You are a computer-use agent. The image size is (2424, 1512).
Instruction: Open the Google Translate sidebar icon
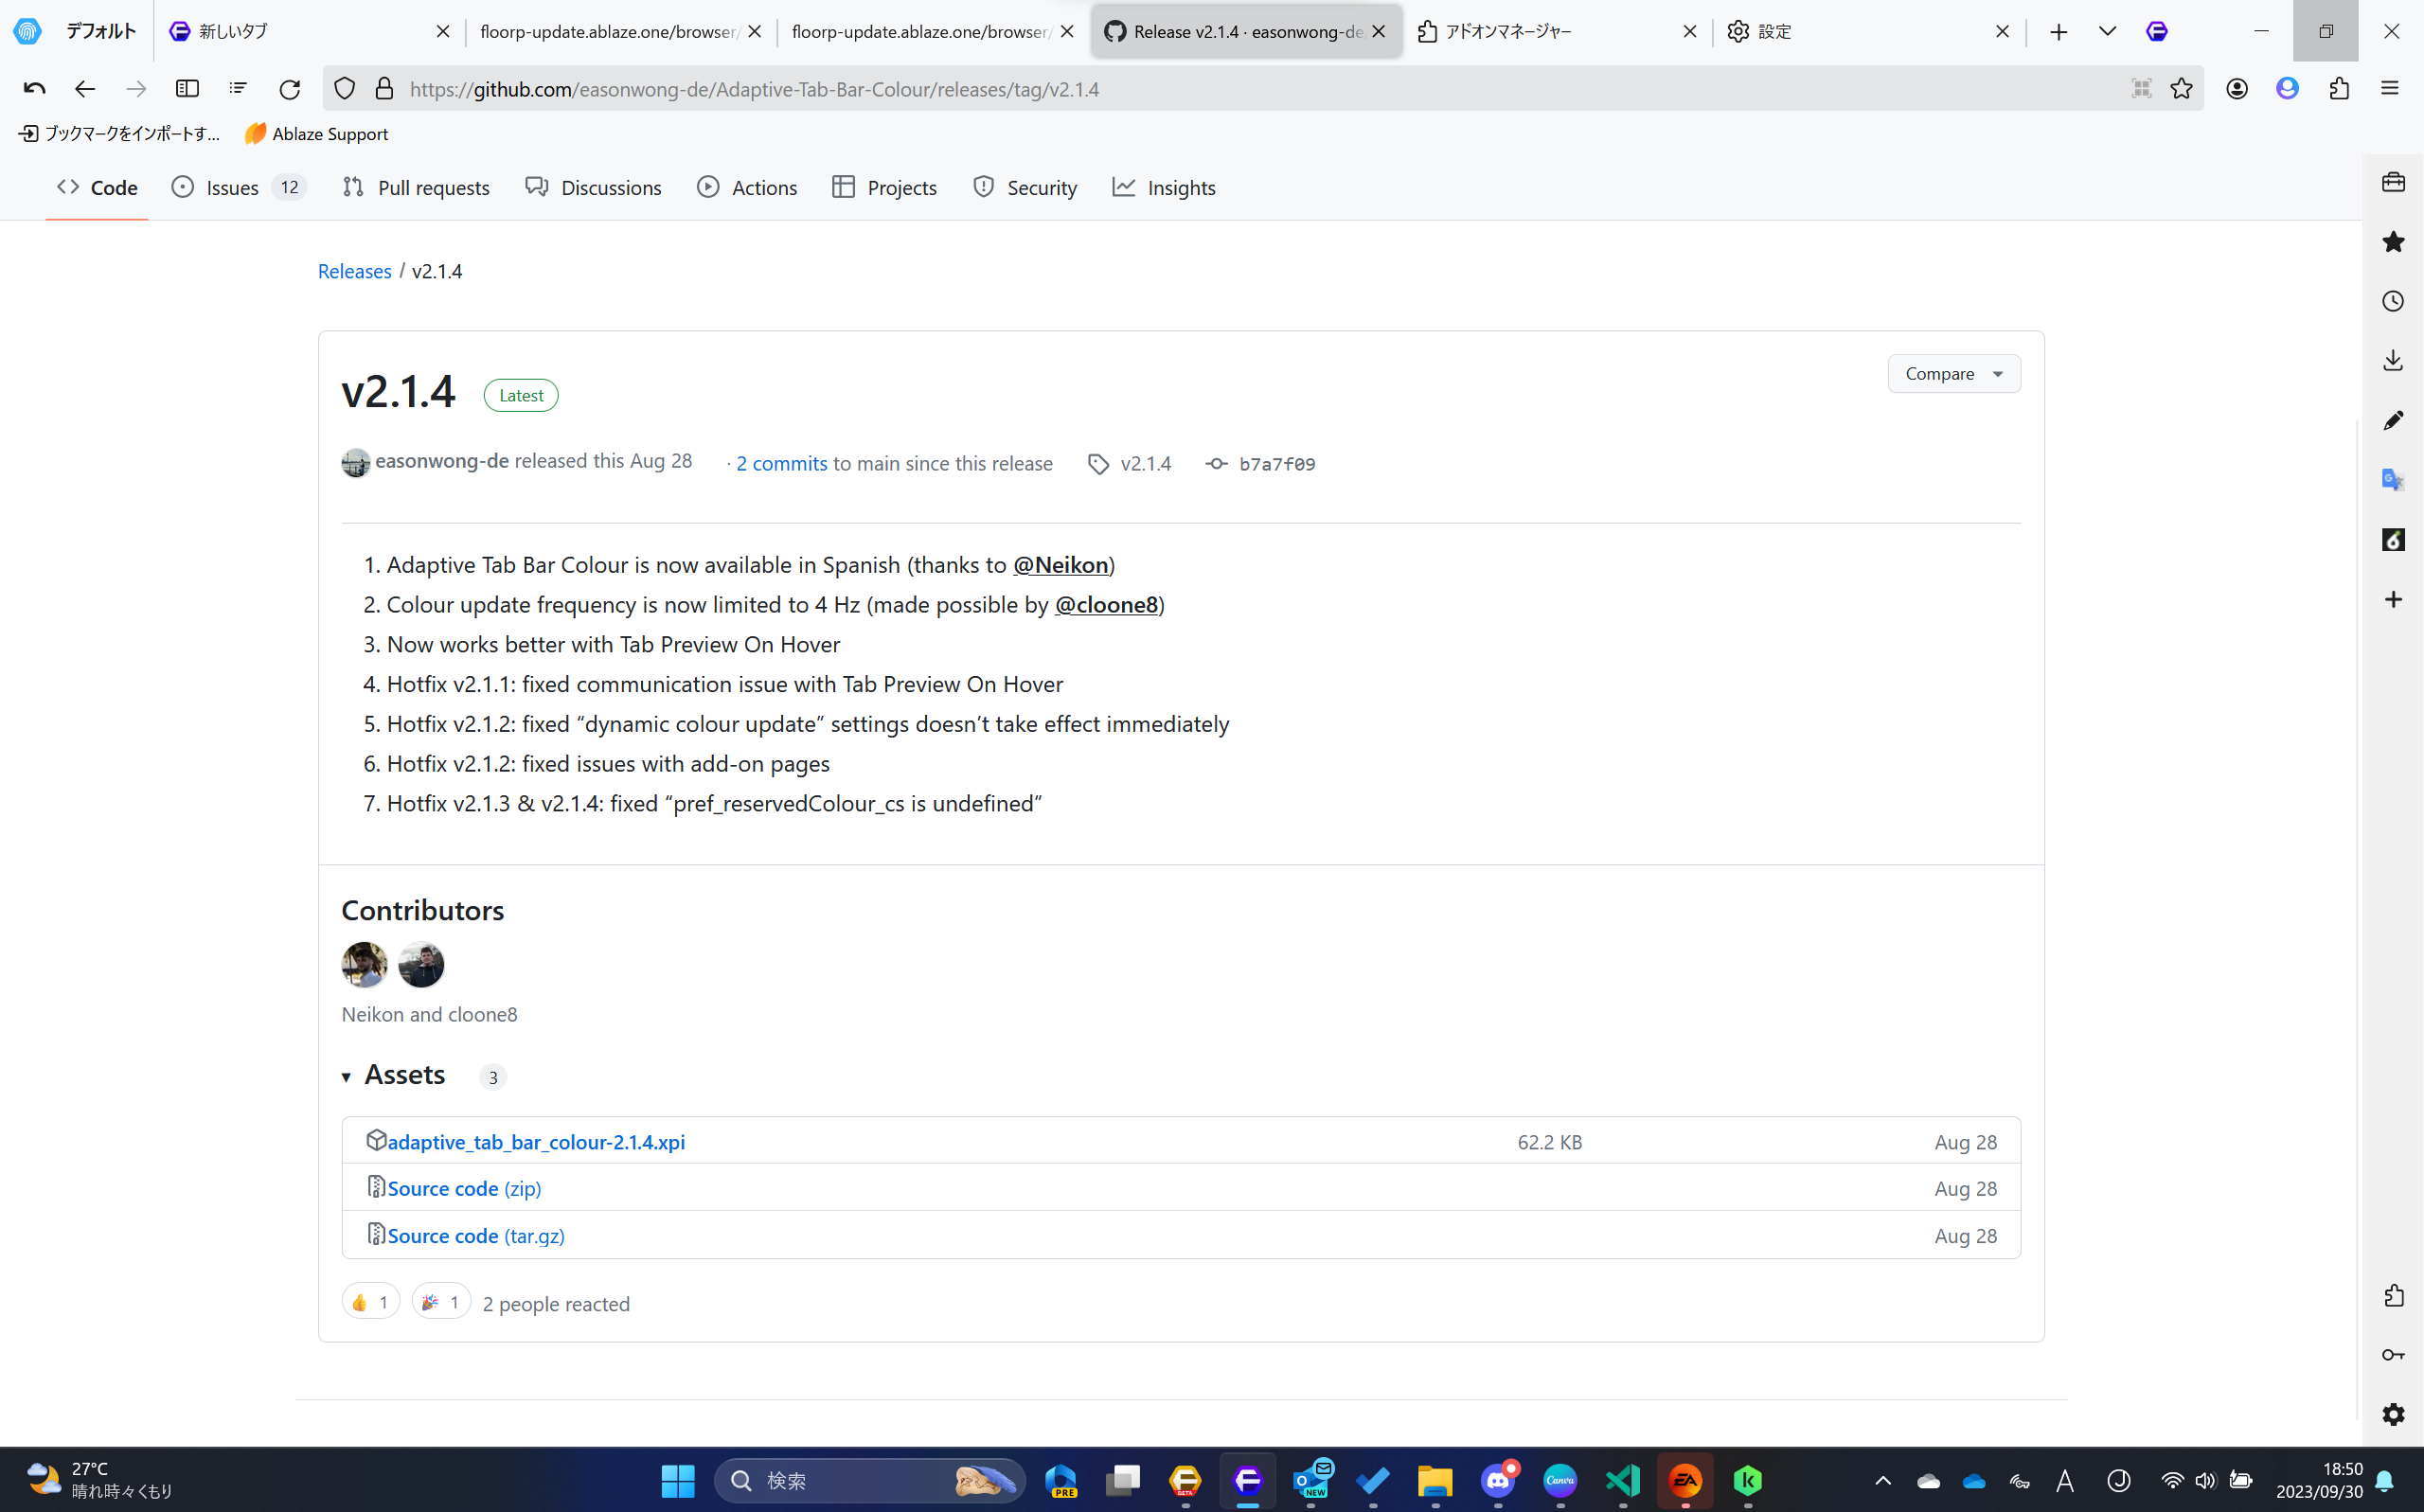(2392, 479)
